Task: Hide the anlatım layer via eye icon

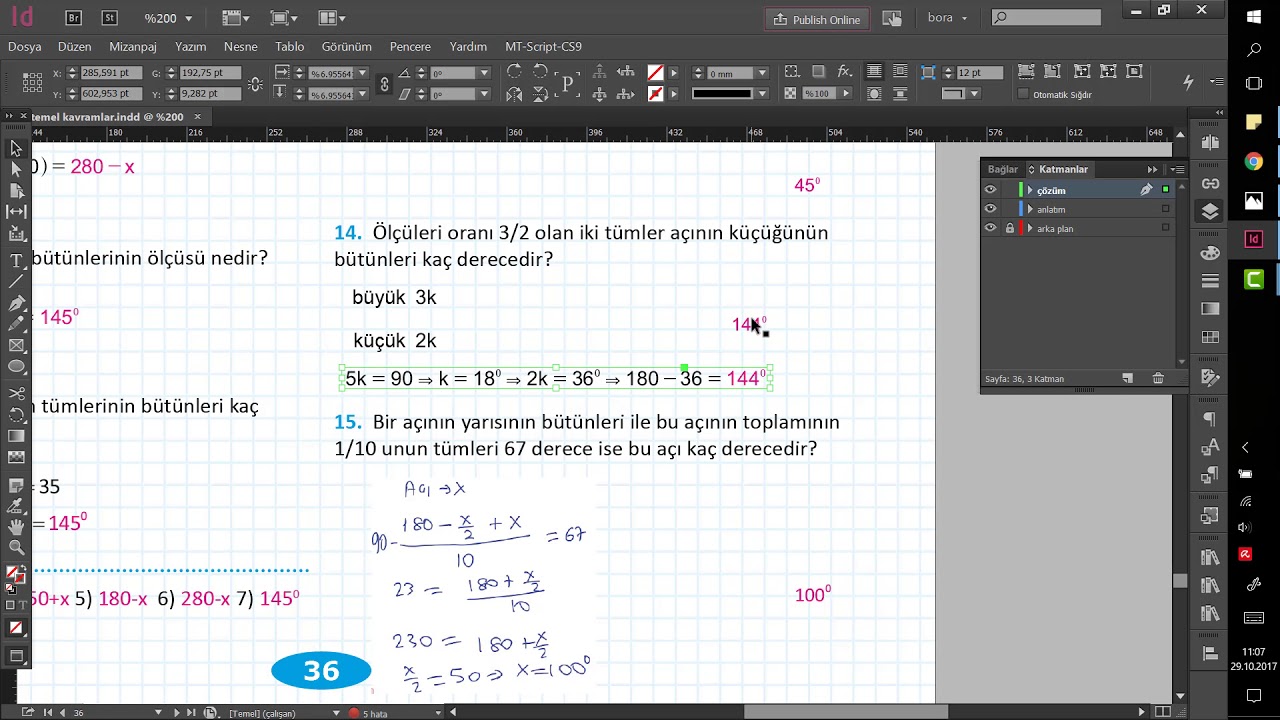Action: click(990, 209)
